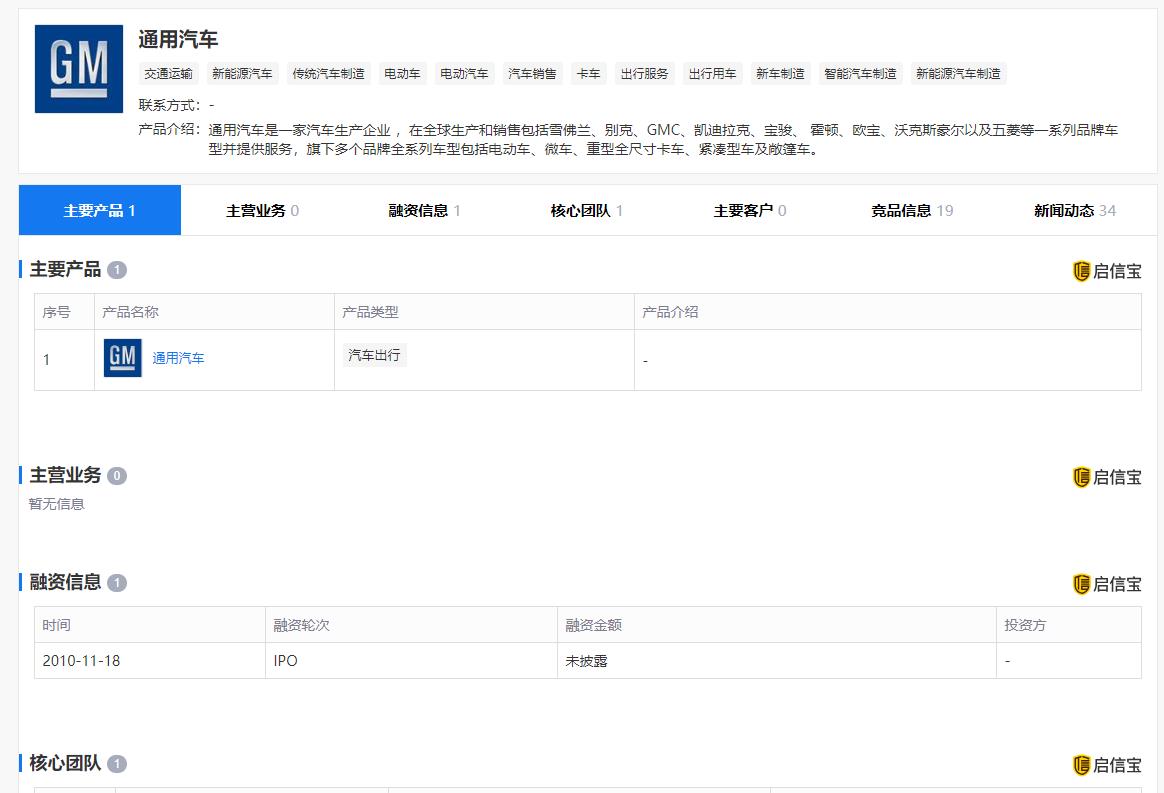This screenshot has height=793, width=1164.
Task: Select the 汽车销售 tag
Action: click(532, 74)
